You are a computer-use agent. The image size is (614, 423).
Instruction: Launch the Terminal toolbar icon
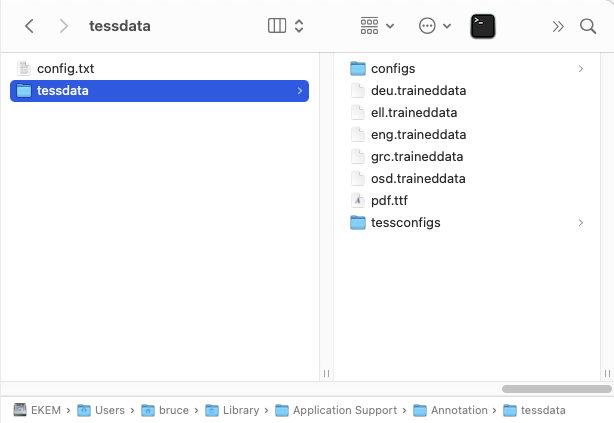tap(483, 26)
